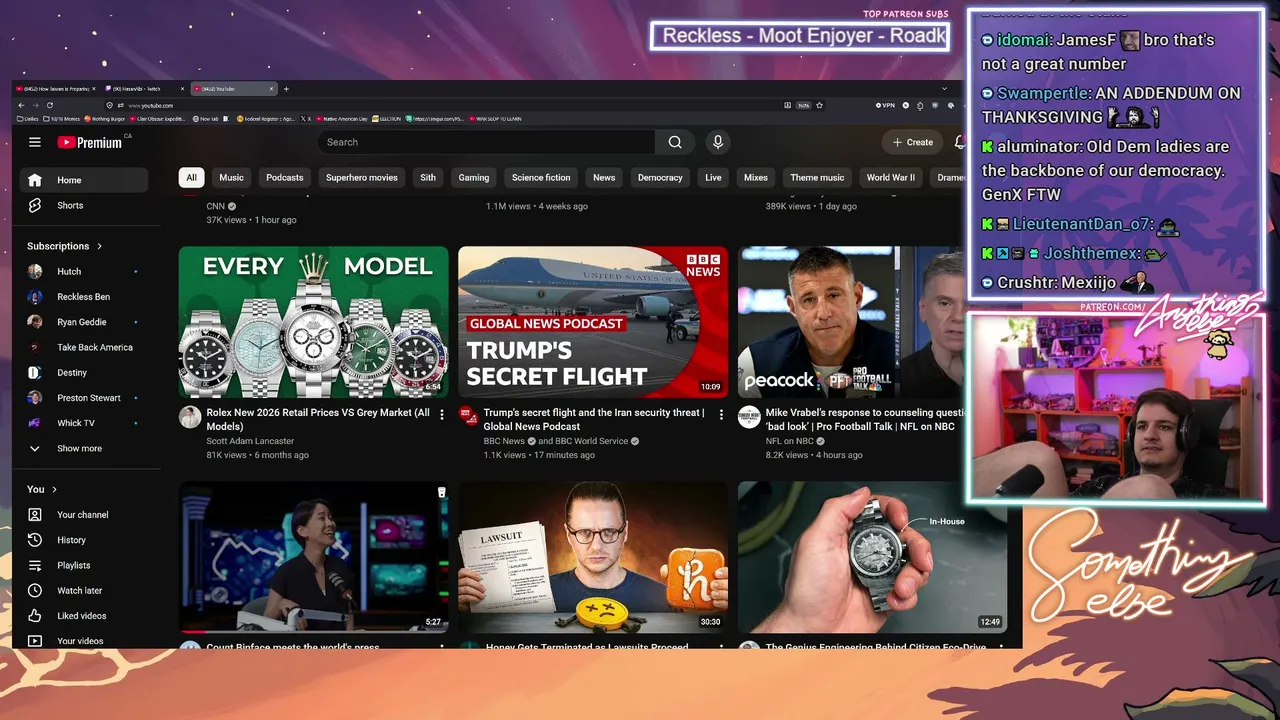Go back using the browser back arrow
1280x720 pixels.
(22, 105)
